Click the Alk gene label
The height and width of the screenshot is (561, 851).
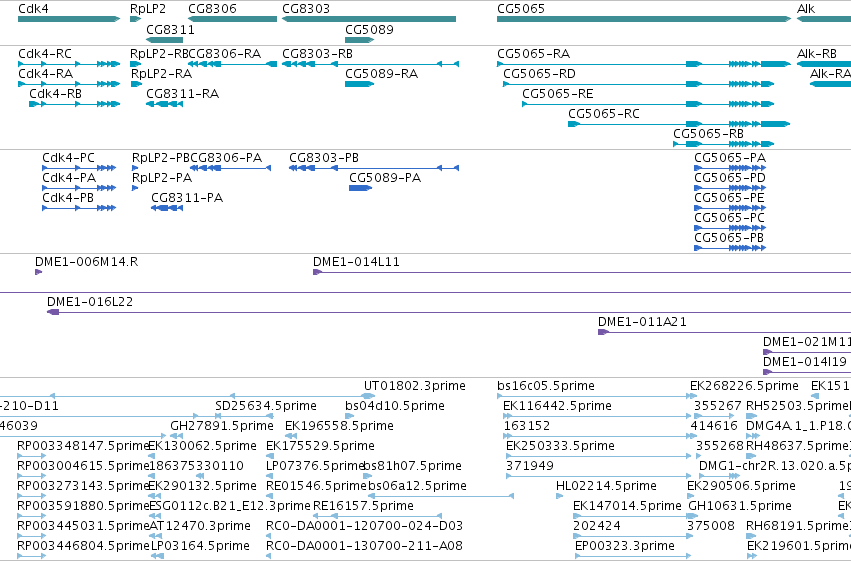click(x=806, y=9)
